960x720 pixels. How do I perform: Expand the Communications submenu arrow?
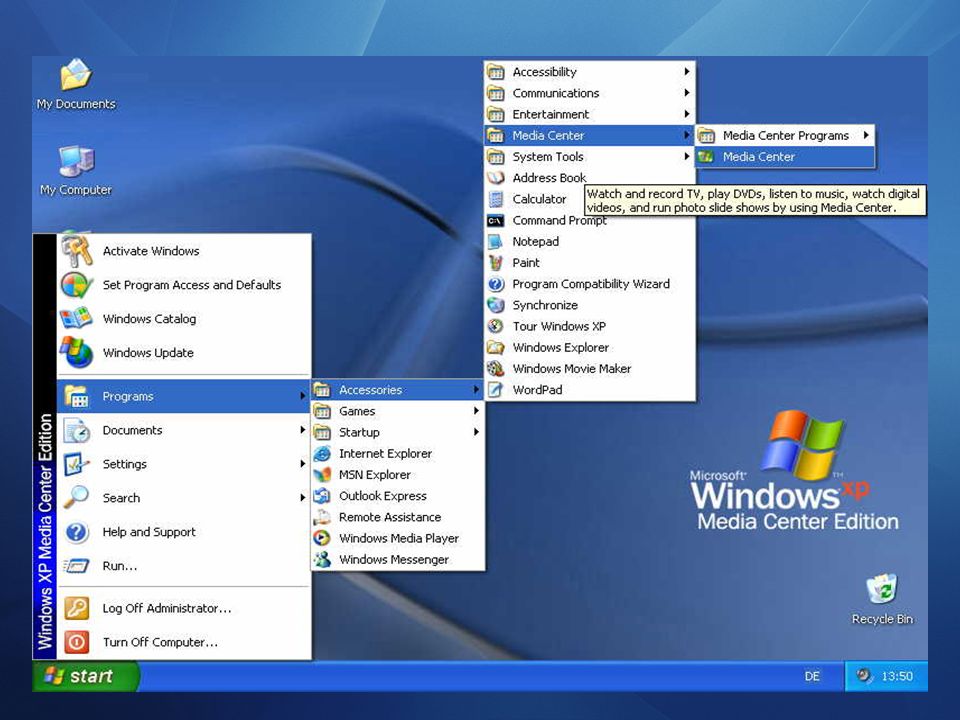coord(687,93)
